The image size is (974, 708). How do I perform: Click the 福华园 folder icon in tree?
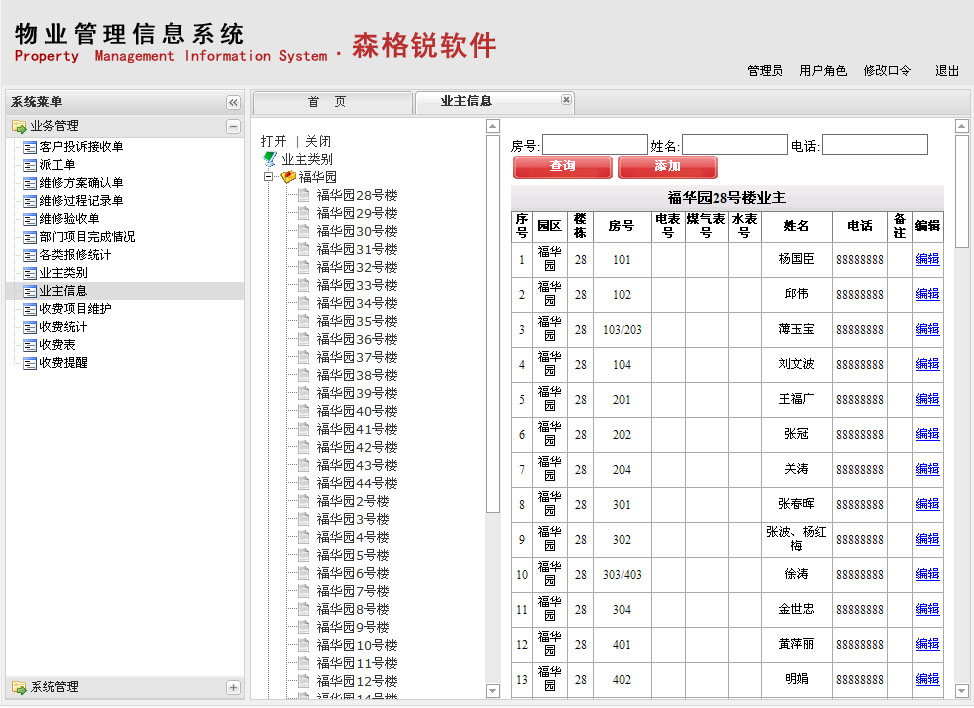coord(288,177)
